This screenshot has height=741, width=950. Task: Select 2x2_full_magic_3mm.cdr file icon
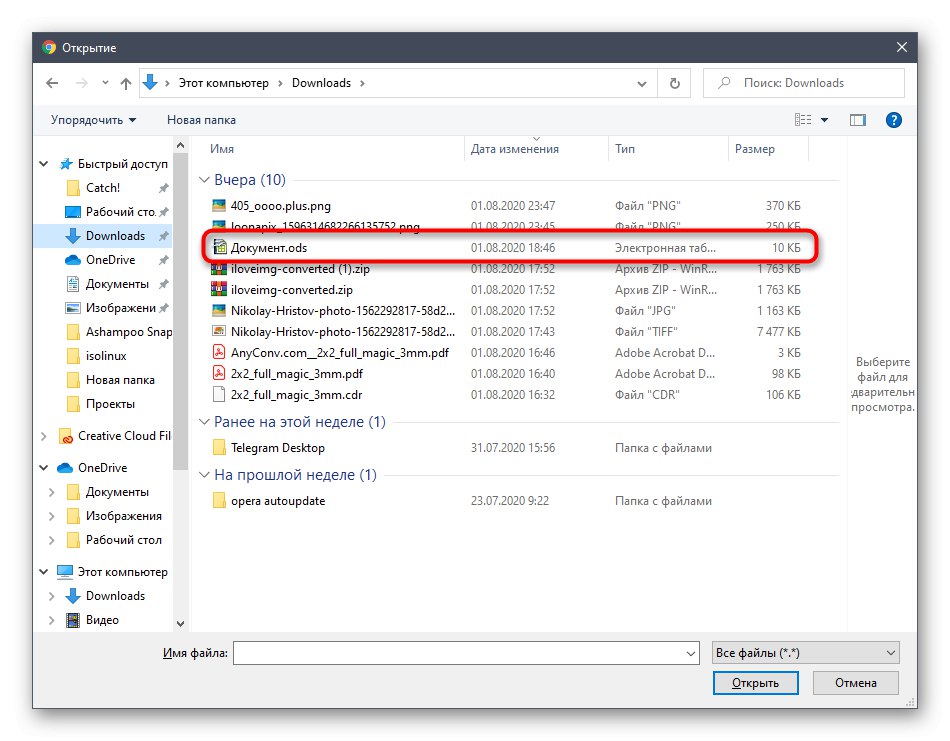click(x=219, y=394)
